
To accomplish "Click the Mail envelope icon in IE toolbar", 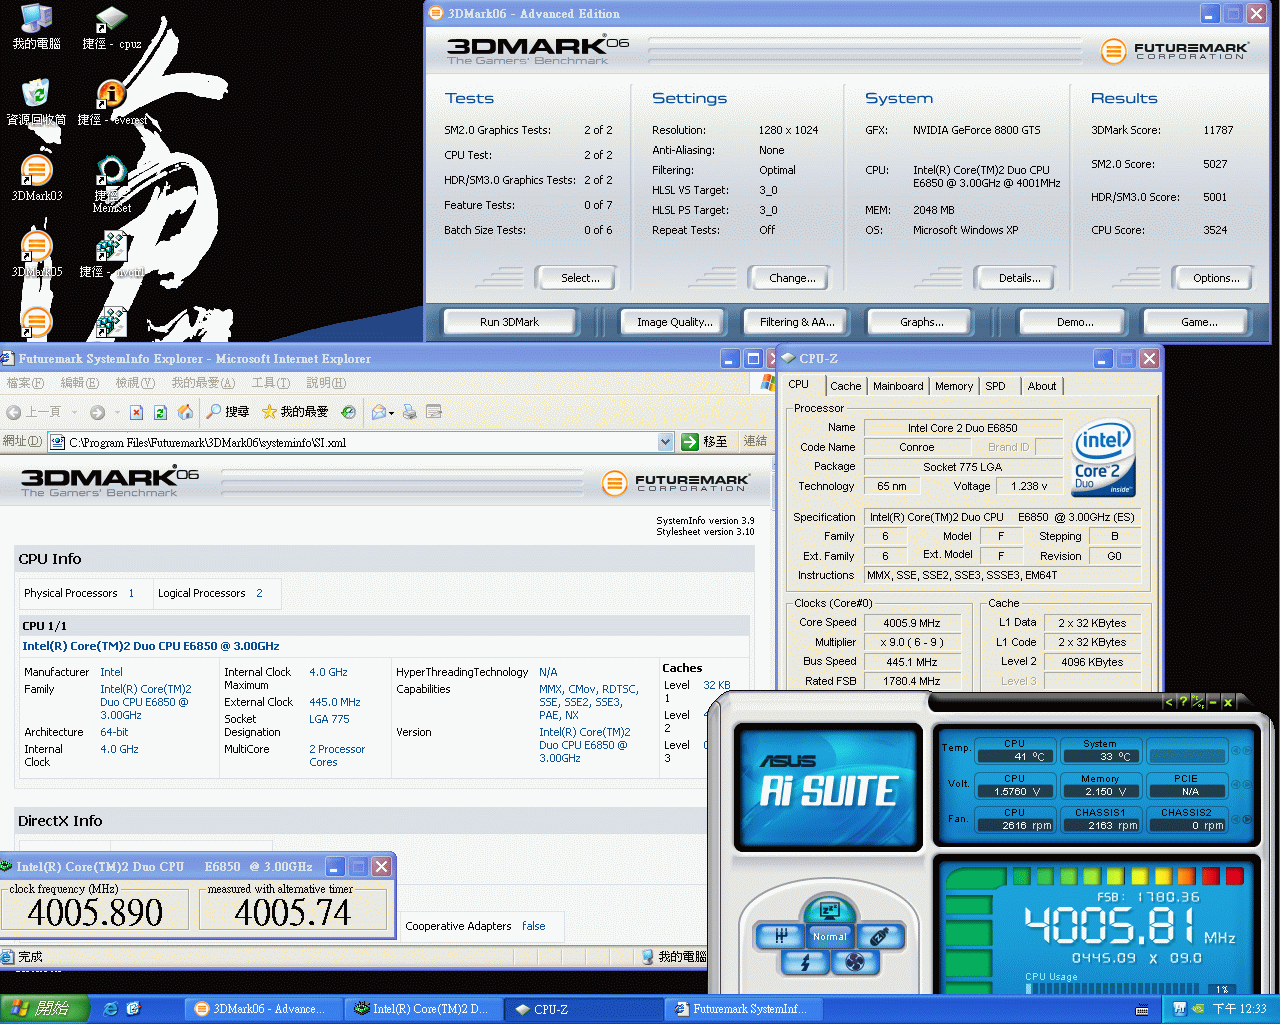I will 379,412.
